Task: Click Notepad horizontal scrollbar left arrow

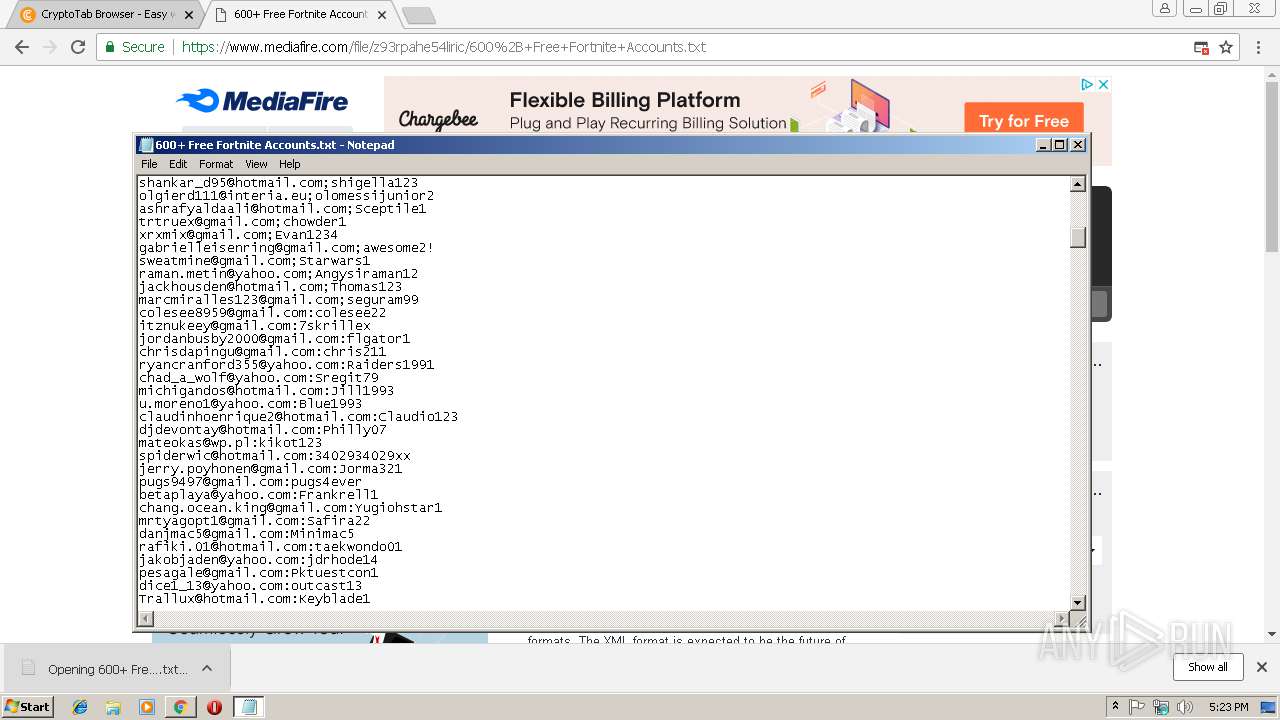Action: 146,619
